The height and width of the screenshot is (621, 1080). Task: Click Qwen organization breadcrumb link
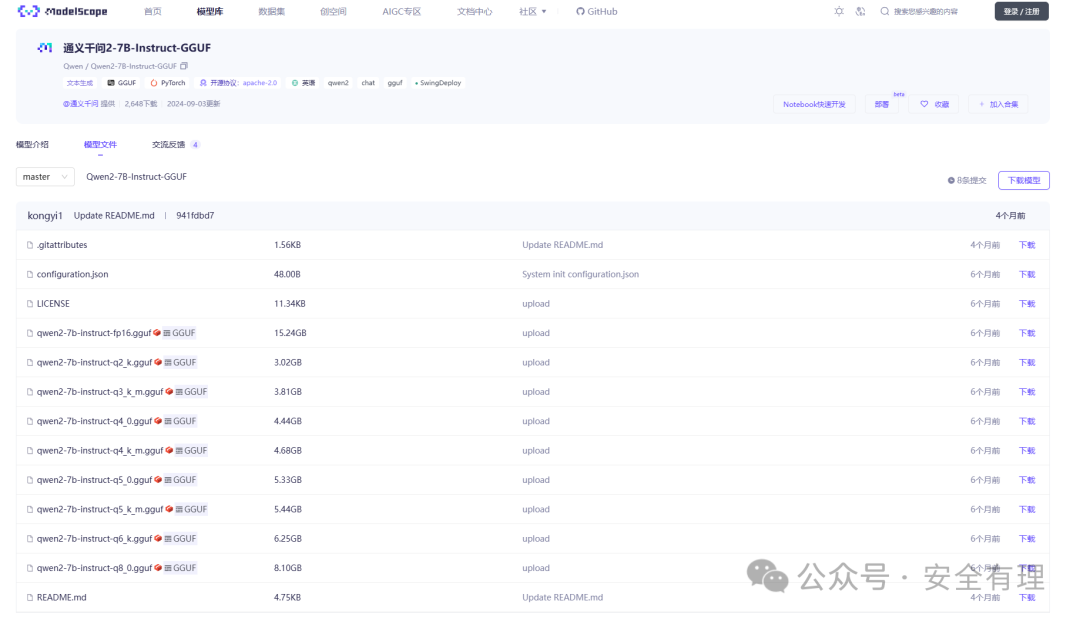pyautogui.click(x=73, y=66)
